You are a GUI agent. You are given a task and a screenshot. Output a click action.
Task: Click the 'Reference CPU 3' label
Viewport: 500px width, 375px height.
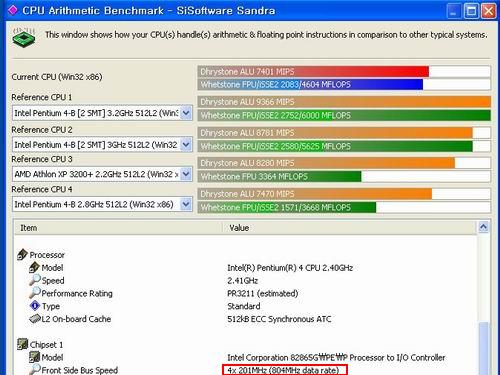pos(42,159)
